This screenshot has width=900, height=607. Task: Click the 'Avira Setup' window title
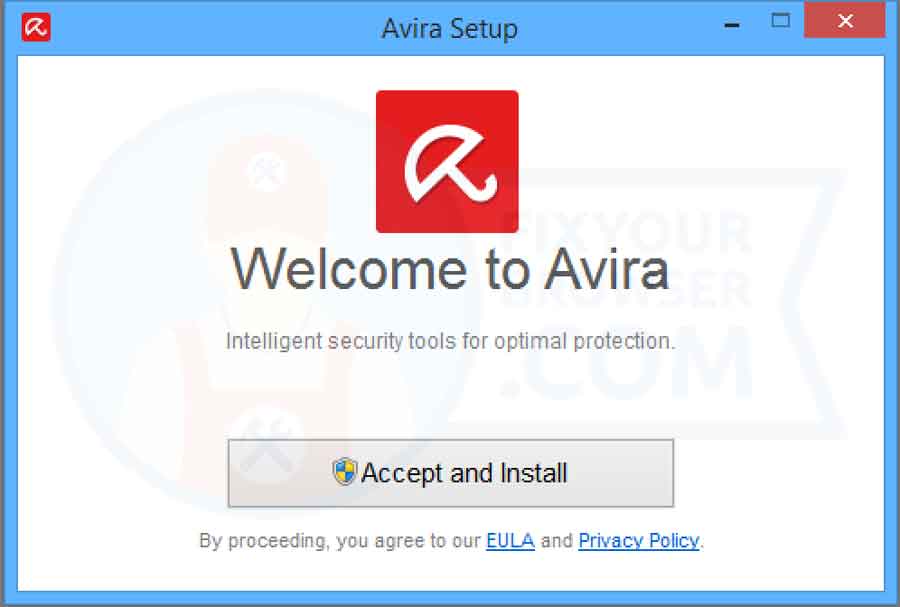[x=449, y=29]
